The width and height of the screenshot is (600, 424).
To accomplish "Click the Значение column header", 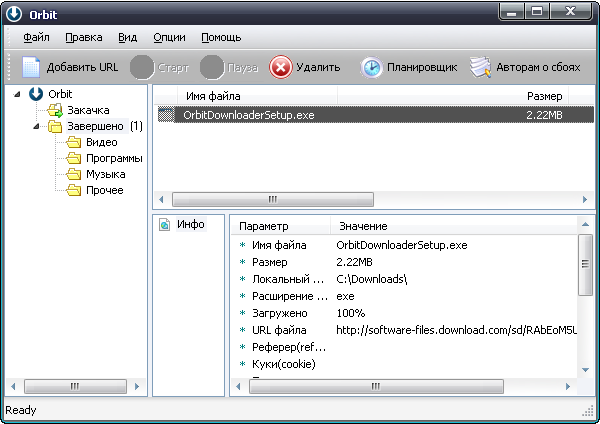I will click(x=454, y=226).
